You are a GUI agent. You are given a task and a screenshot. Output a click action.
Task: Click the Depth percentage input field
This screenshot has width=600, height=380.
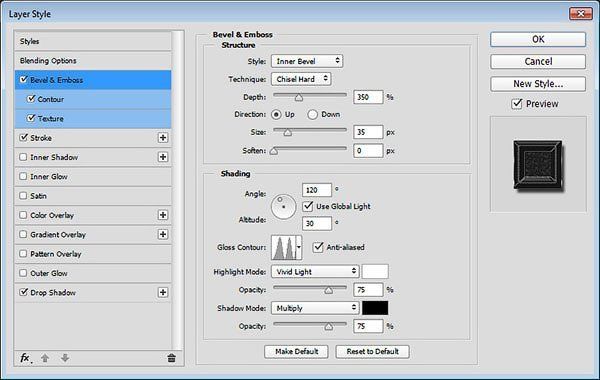tap(368, 97)
